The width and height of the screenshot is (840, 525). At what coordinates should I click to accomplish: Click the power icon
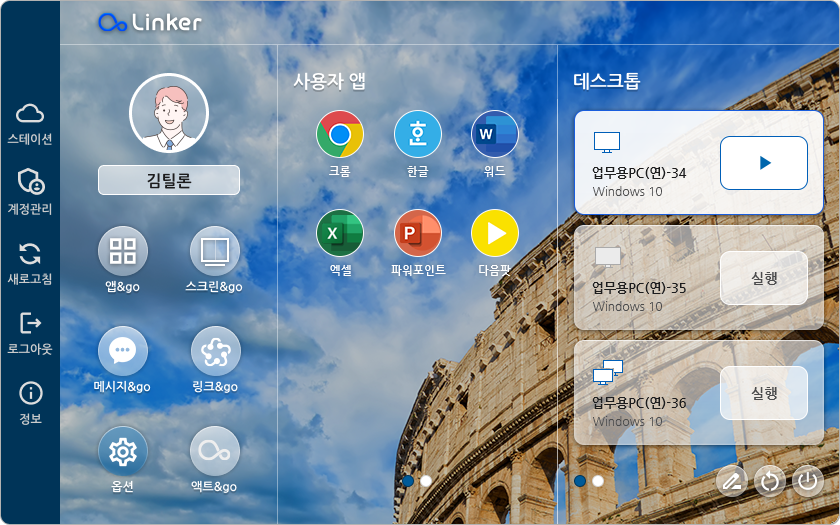click(x=807, y=481)
